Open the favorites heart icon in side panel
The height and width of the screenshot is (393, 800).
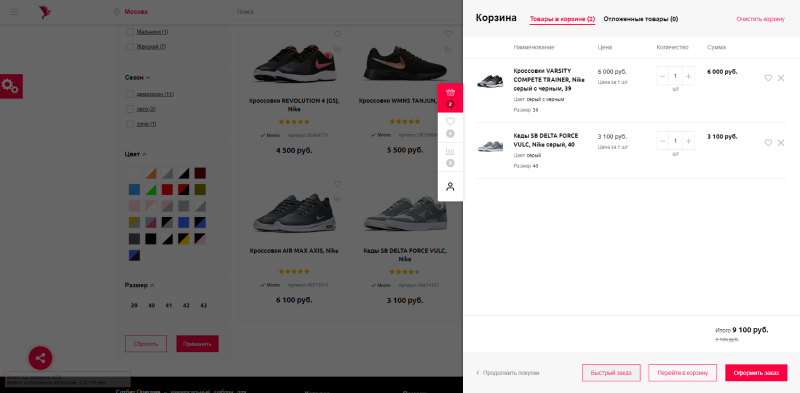tap(450, 127)
